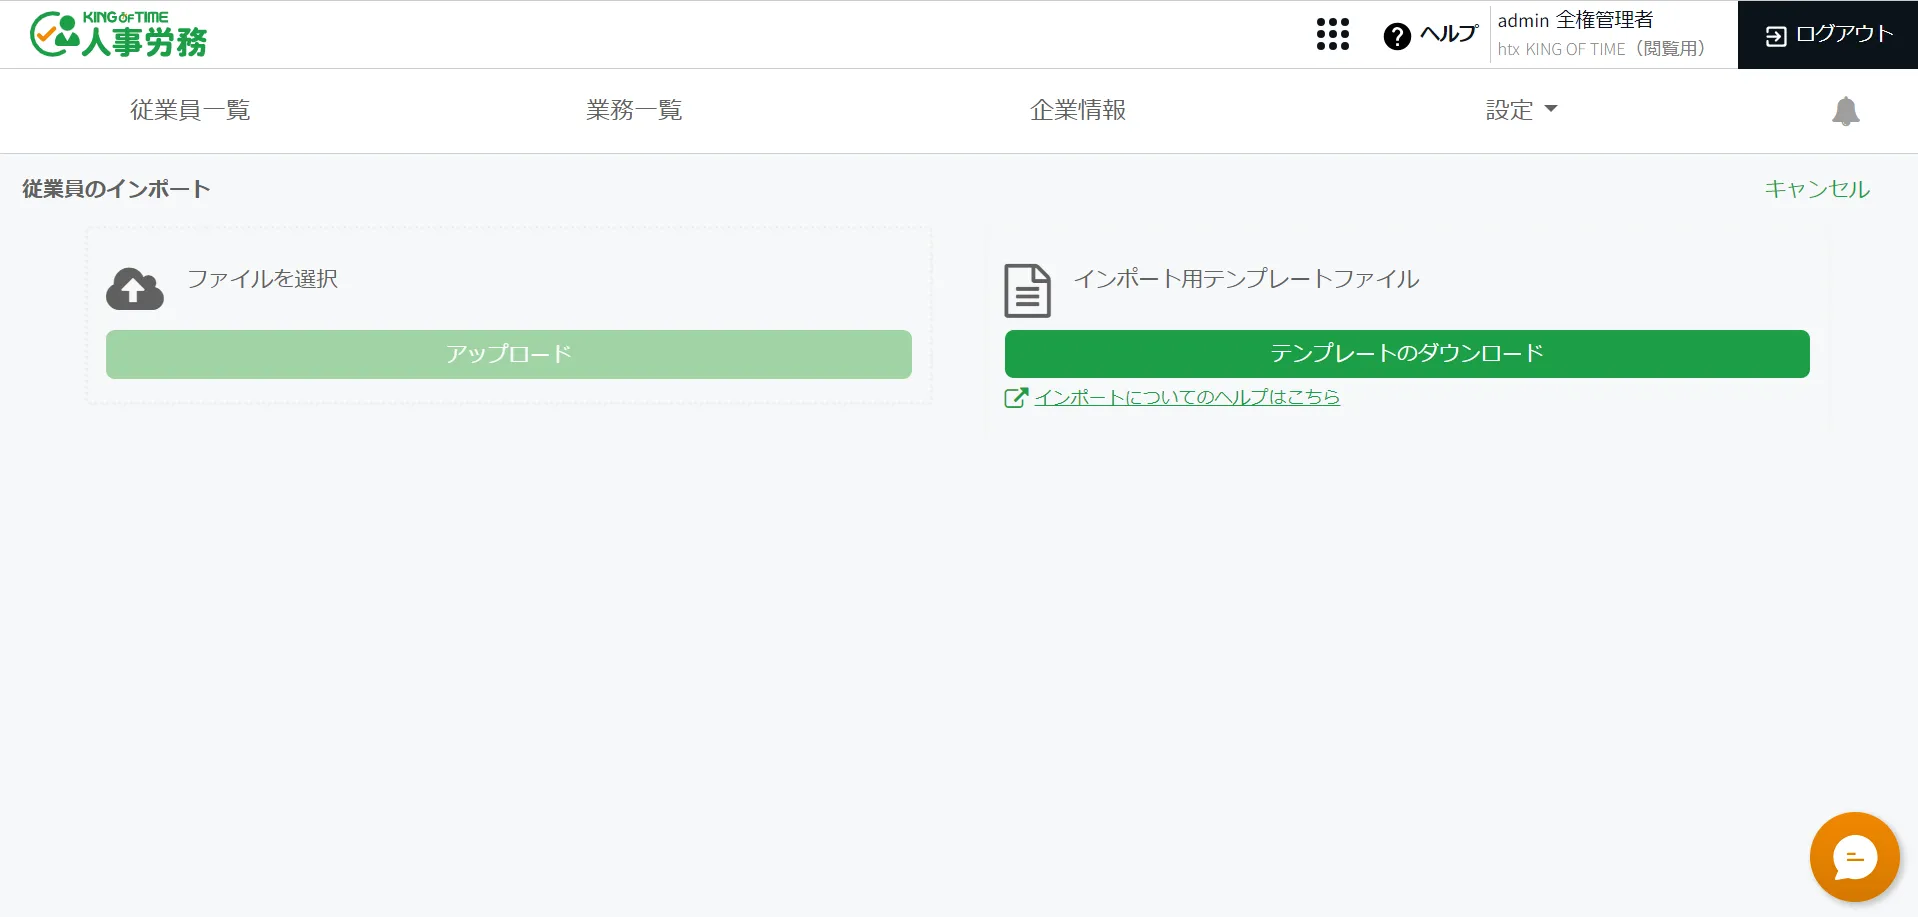This screenshot has width=1918, height=917.
Task: Click the アップロード button
Action: (509, 354)
